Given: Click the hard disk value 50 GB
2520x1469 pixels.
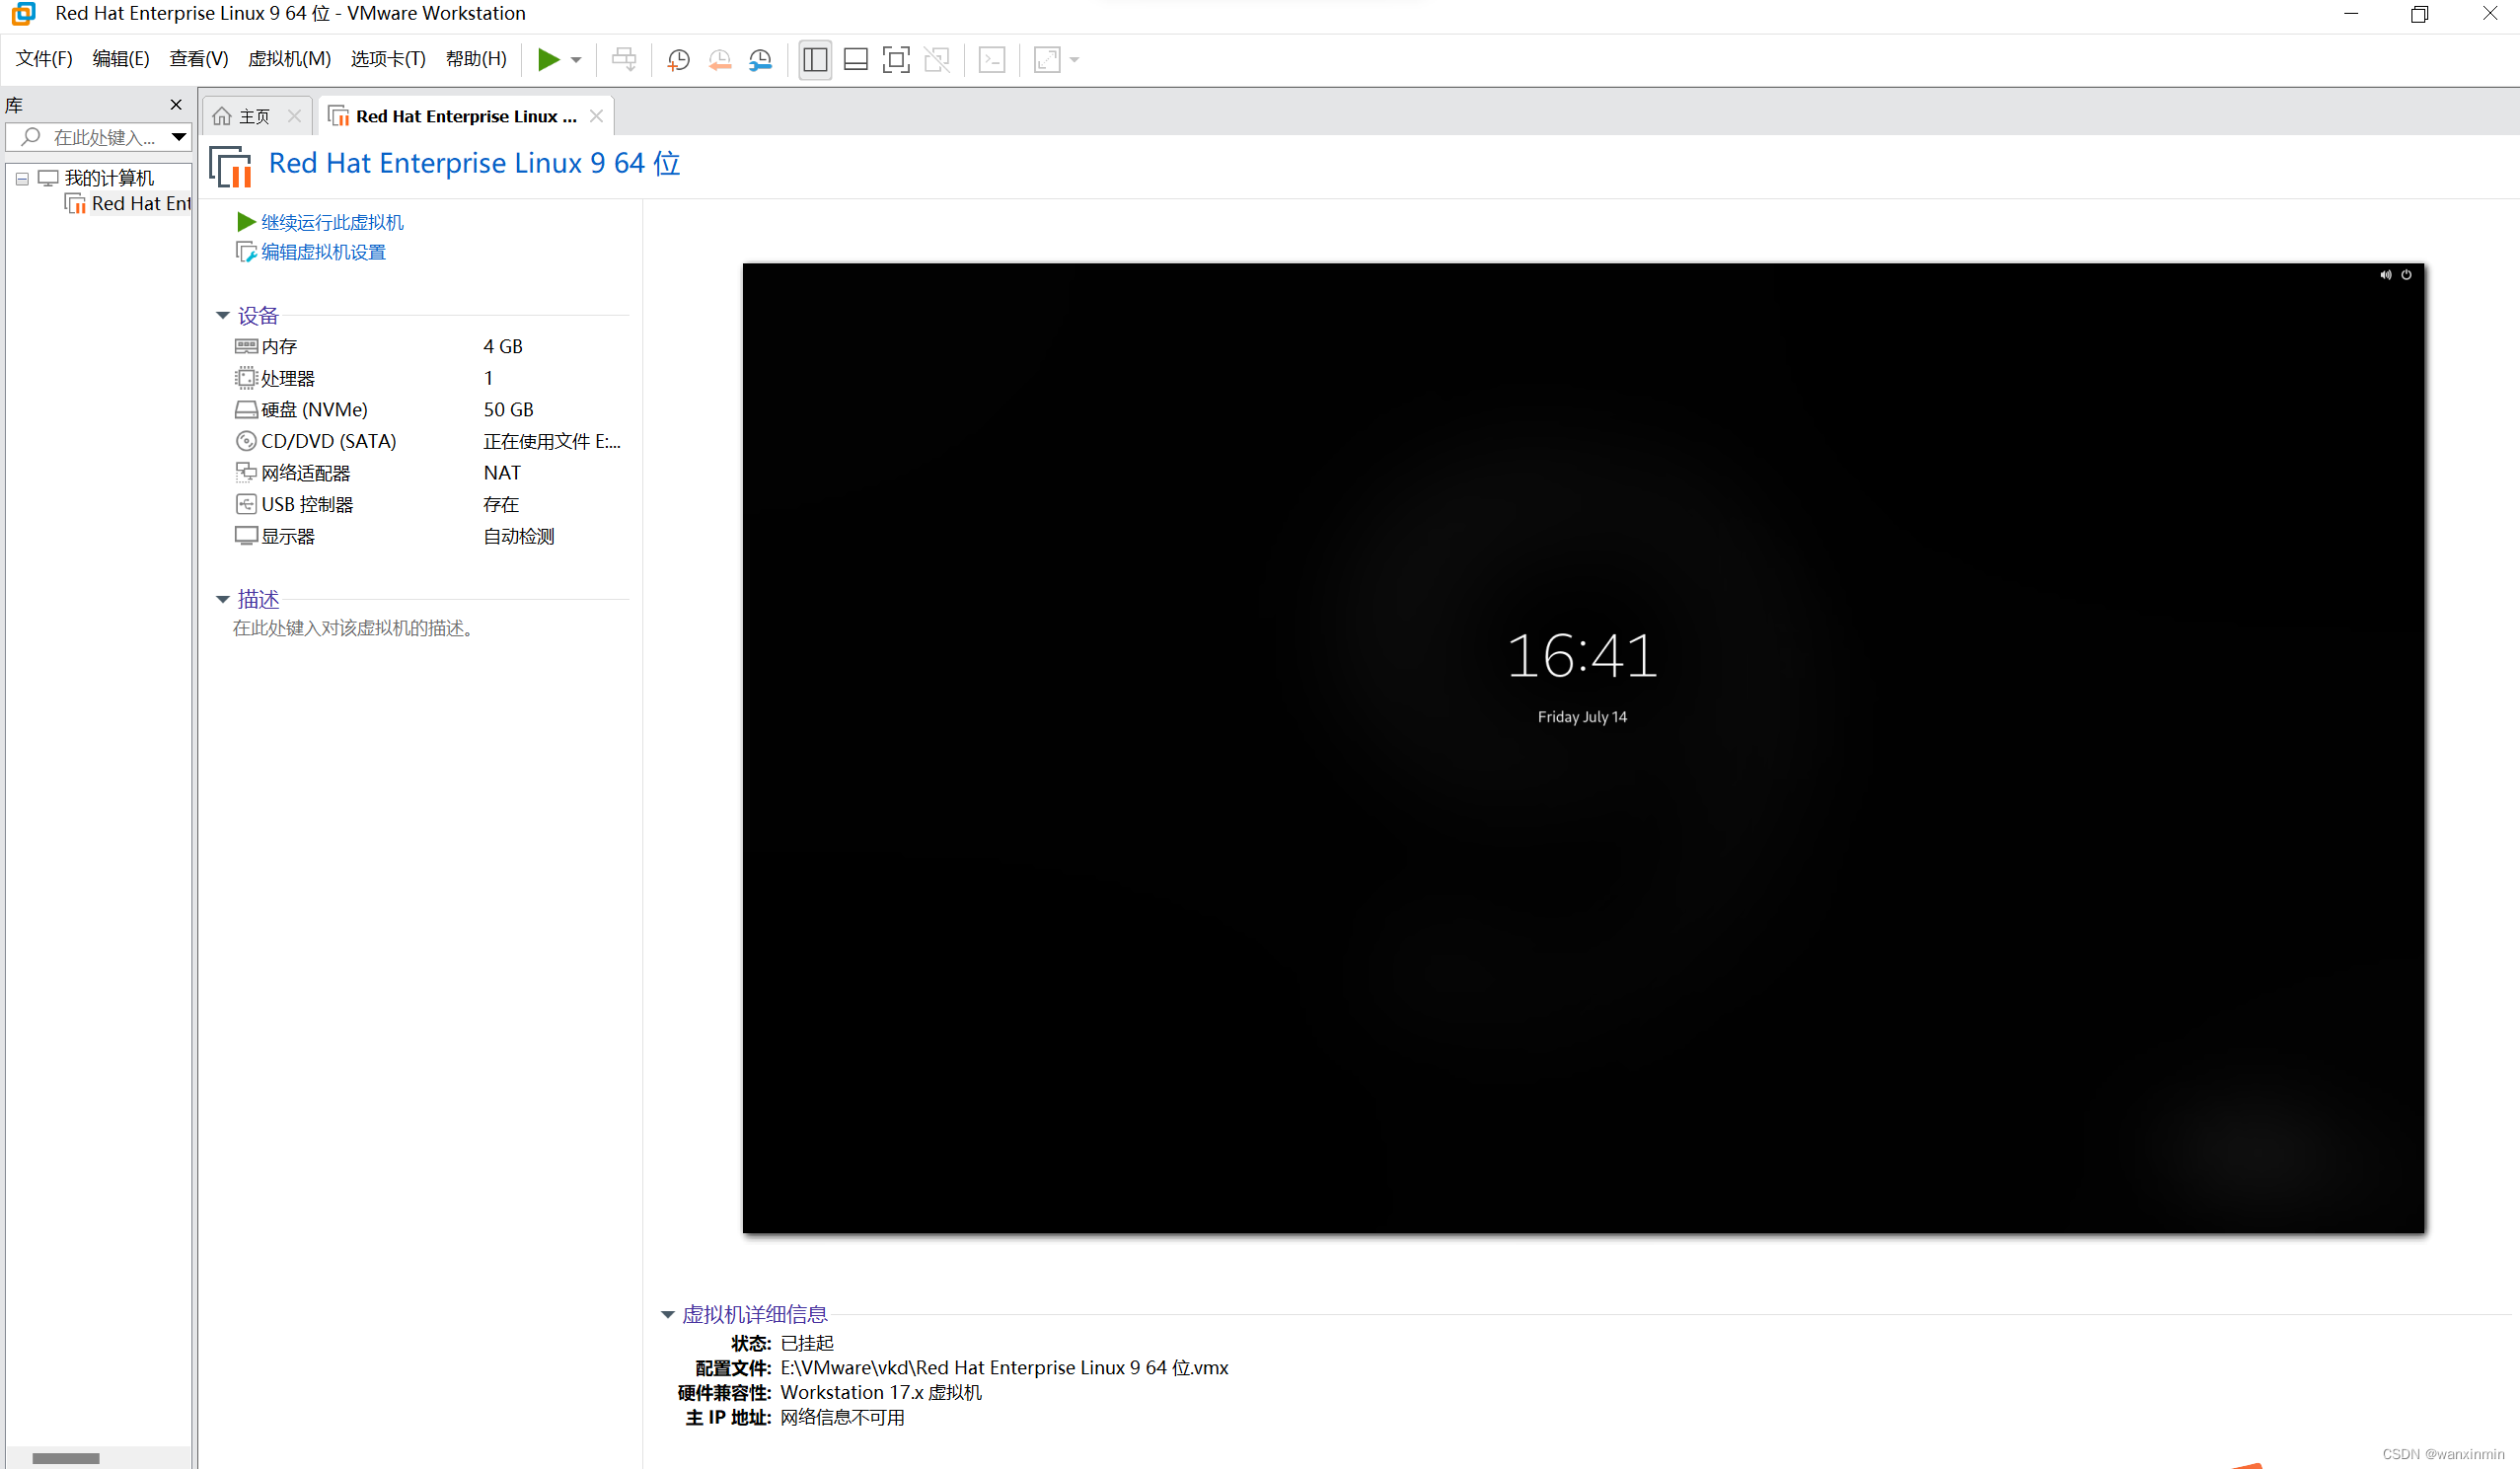Looking at the screenshot, I should 508,410.
